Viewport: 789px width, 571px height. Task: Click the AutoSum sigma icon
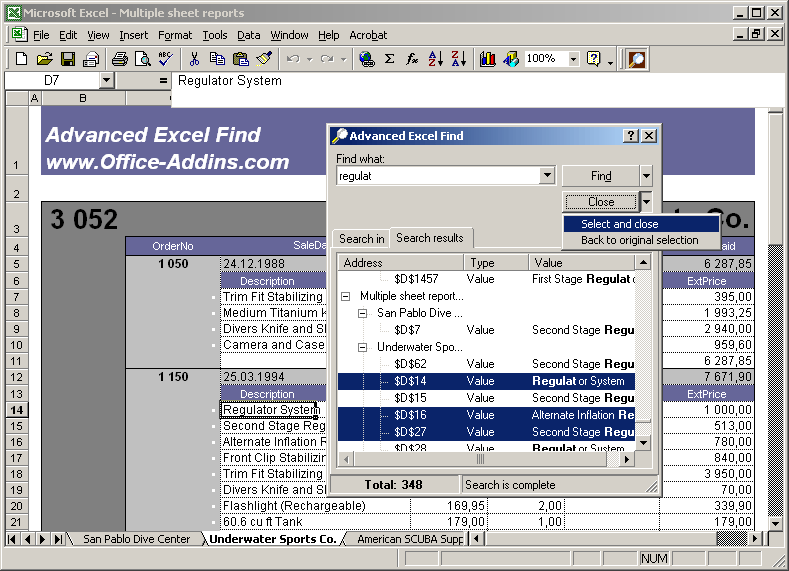point(389,59)
